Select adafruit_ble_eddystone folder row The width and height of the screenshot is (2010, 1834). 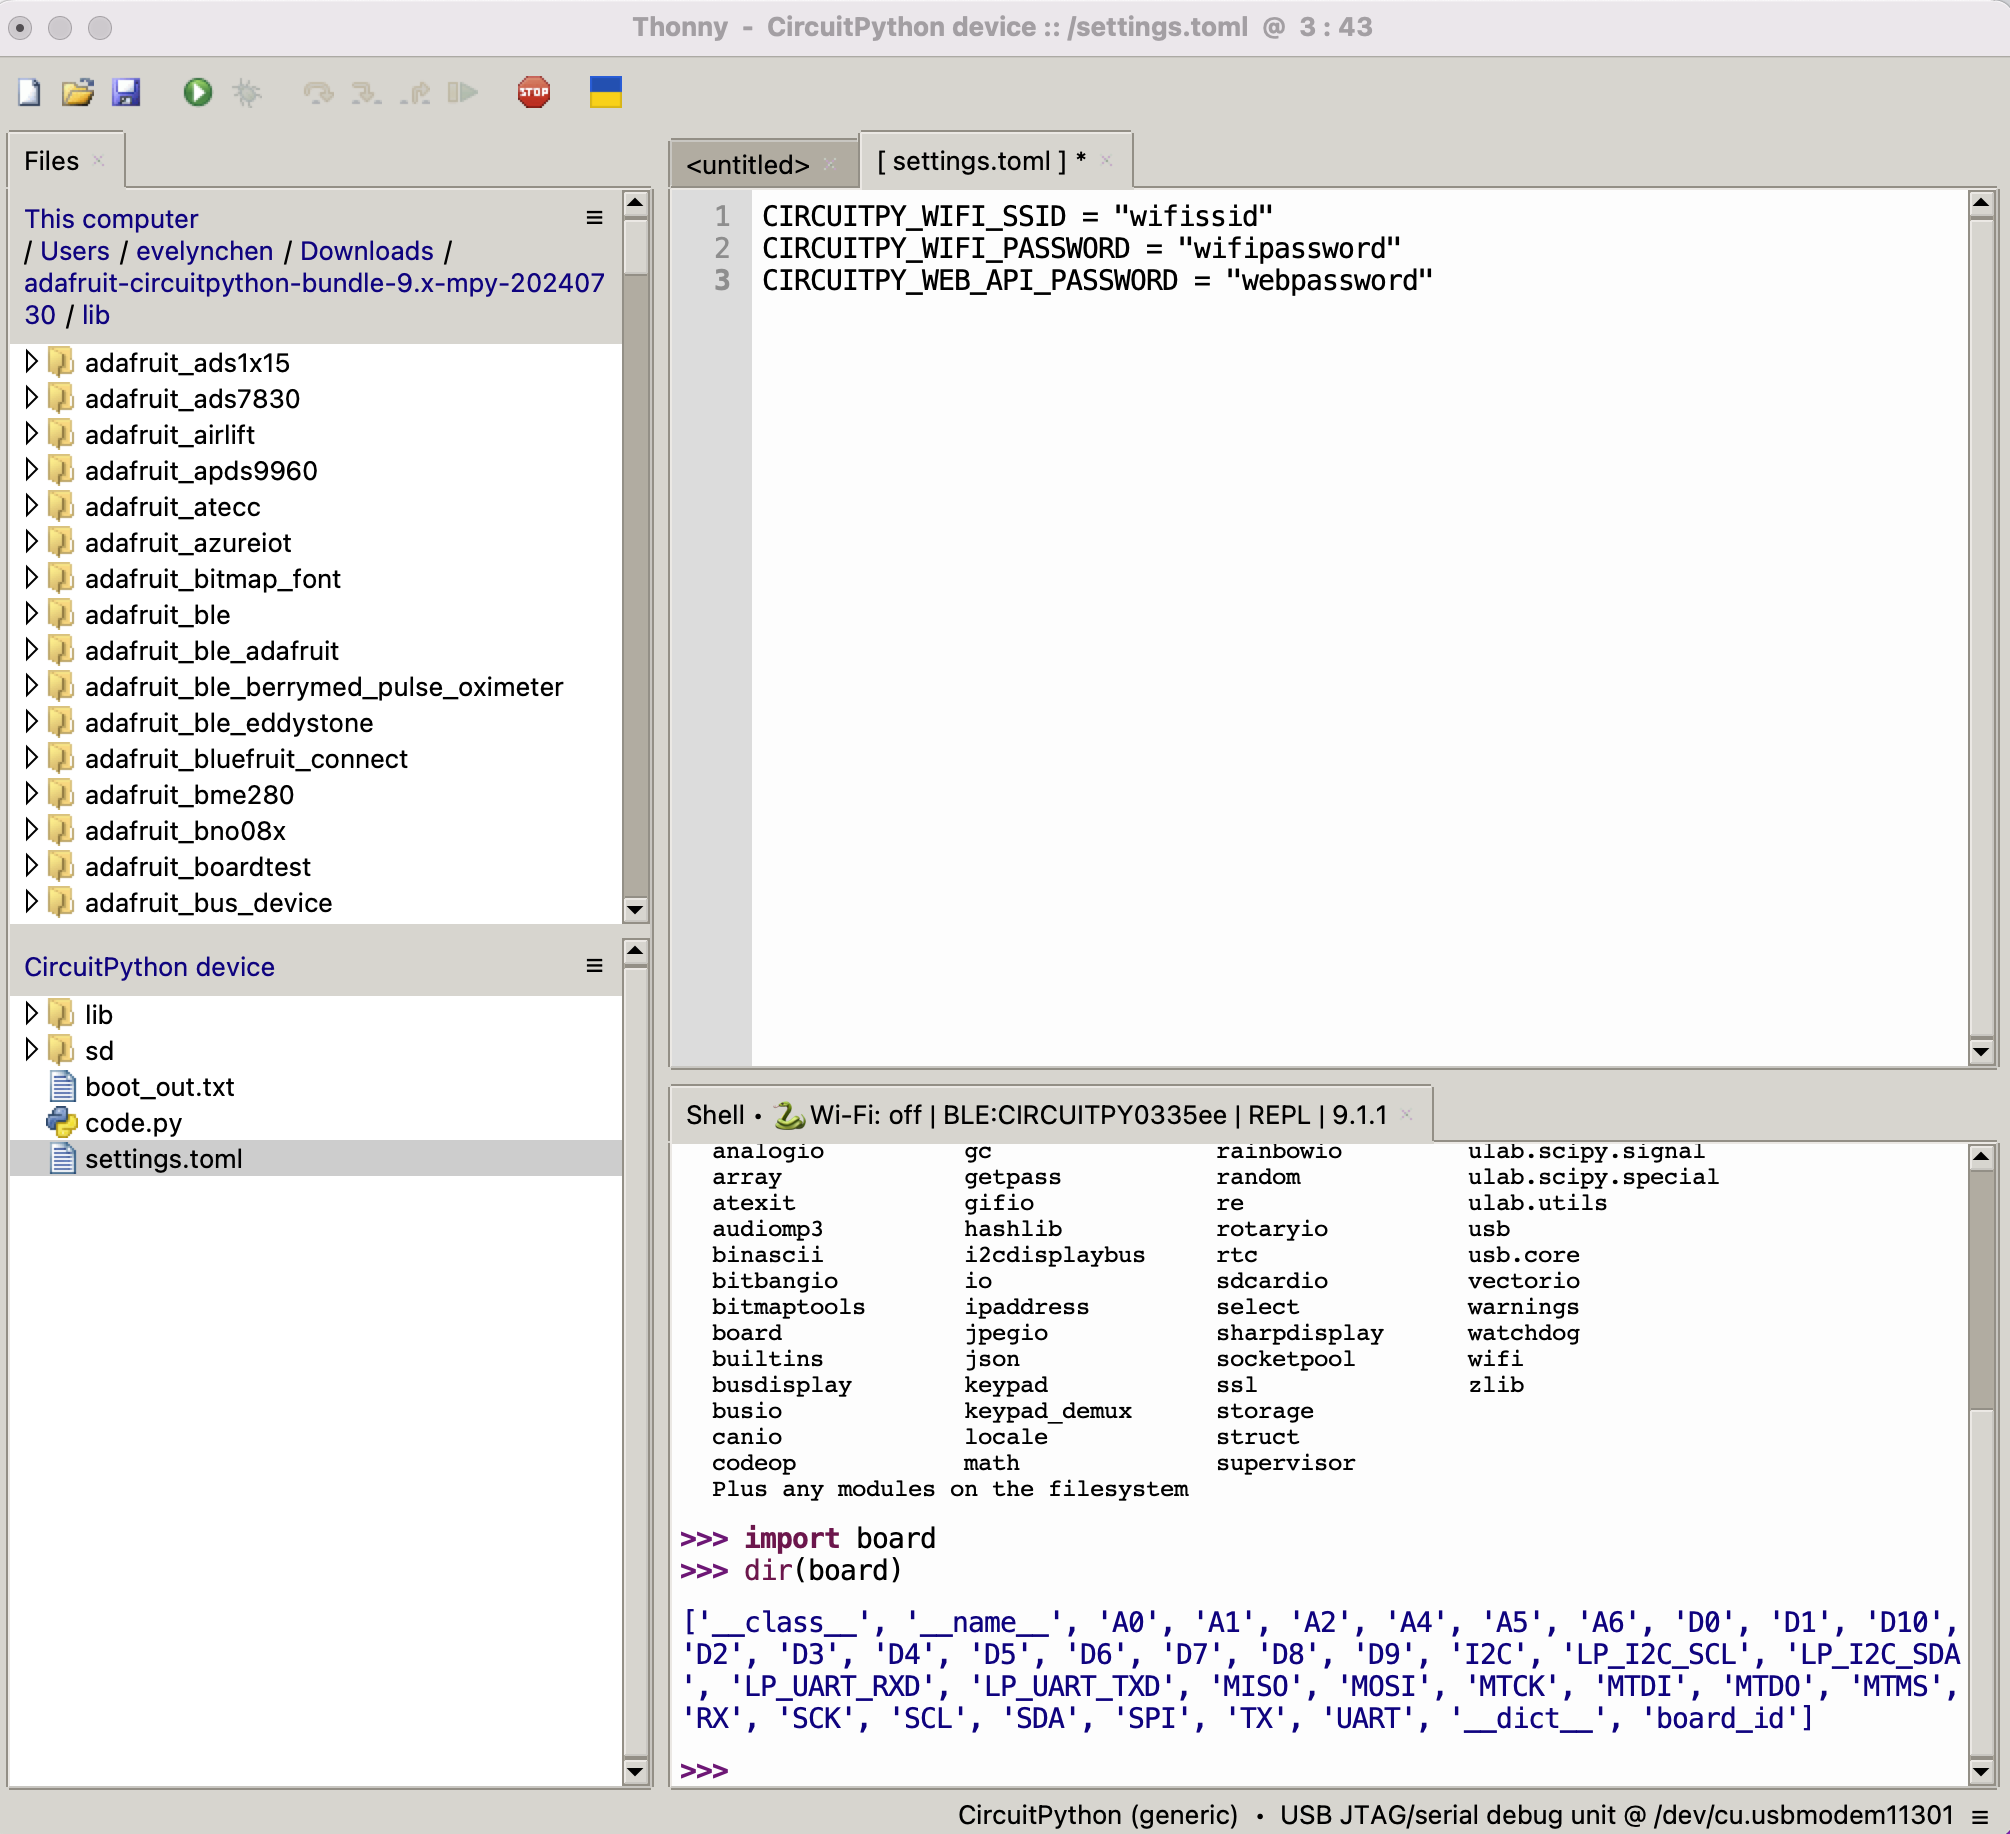316,722
